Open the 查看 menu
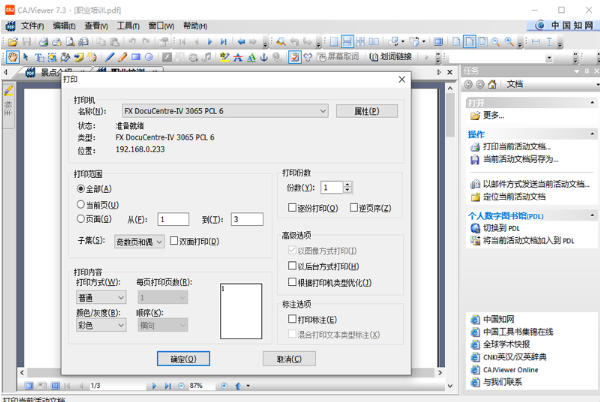 (95, 24)
